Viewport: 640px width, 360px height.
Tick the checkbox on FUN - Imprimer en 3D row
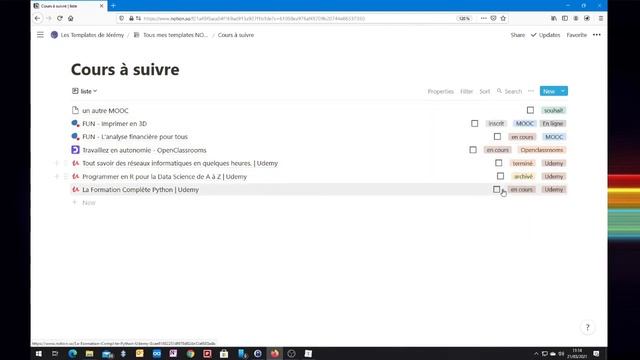pos(474,123)
